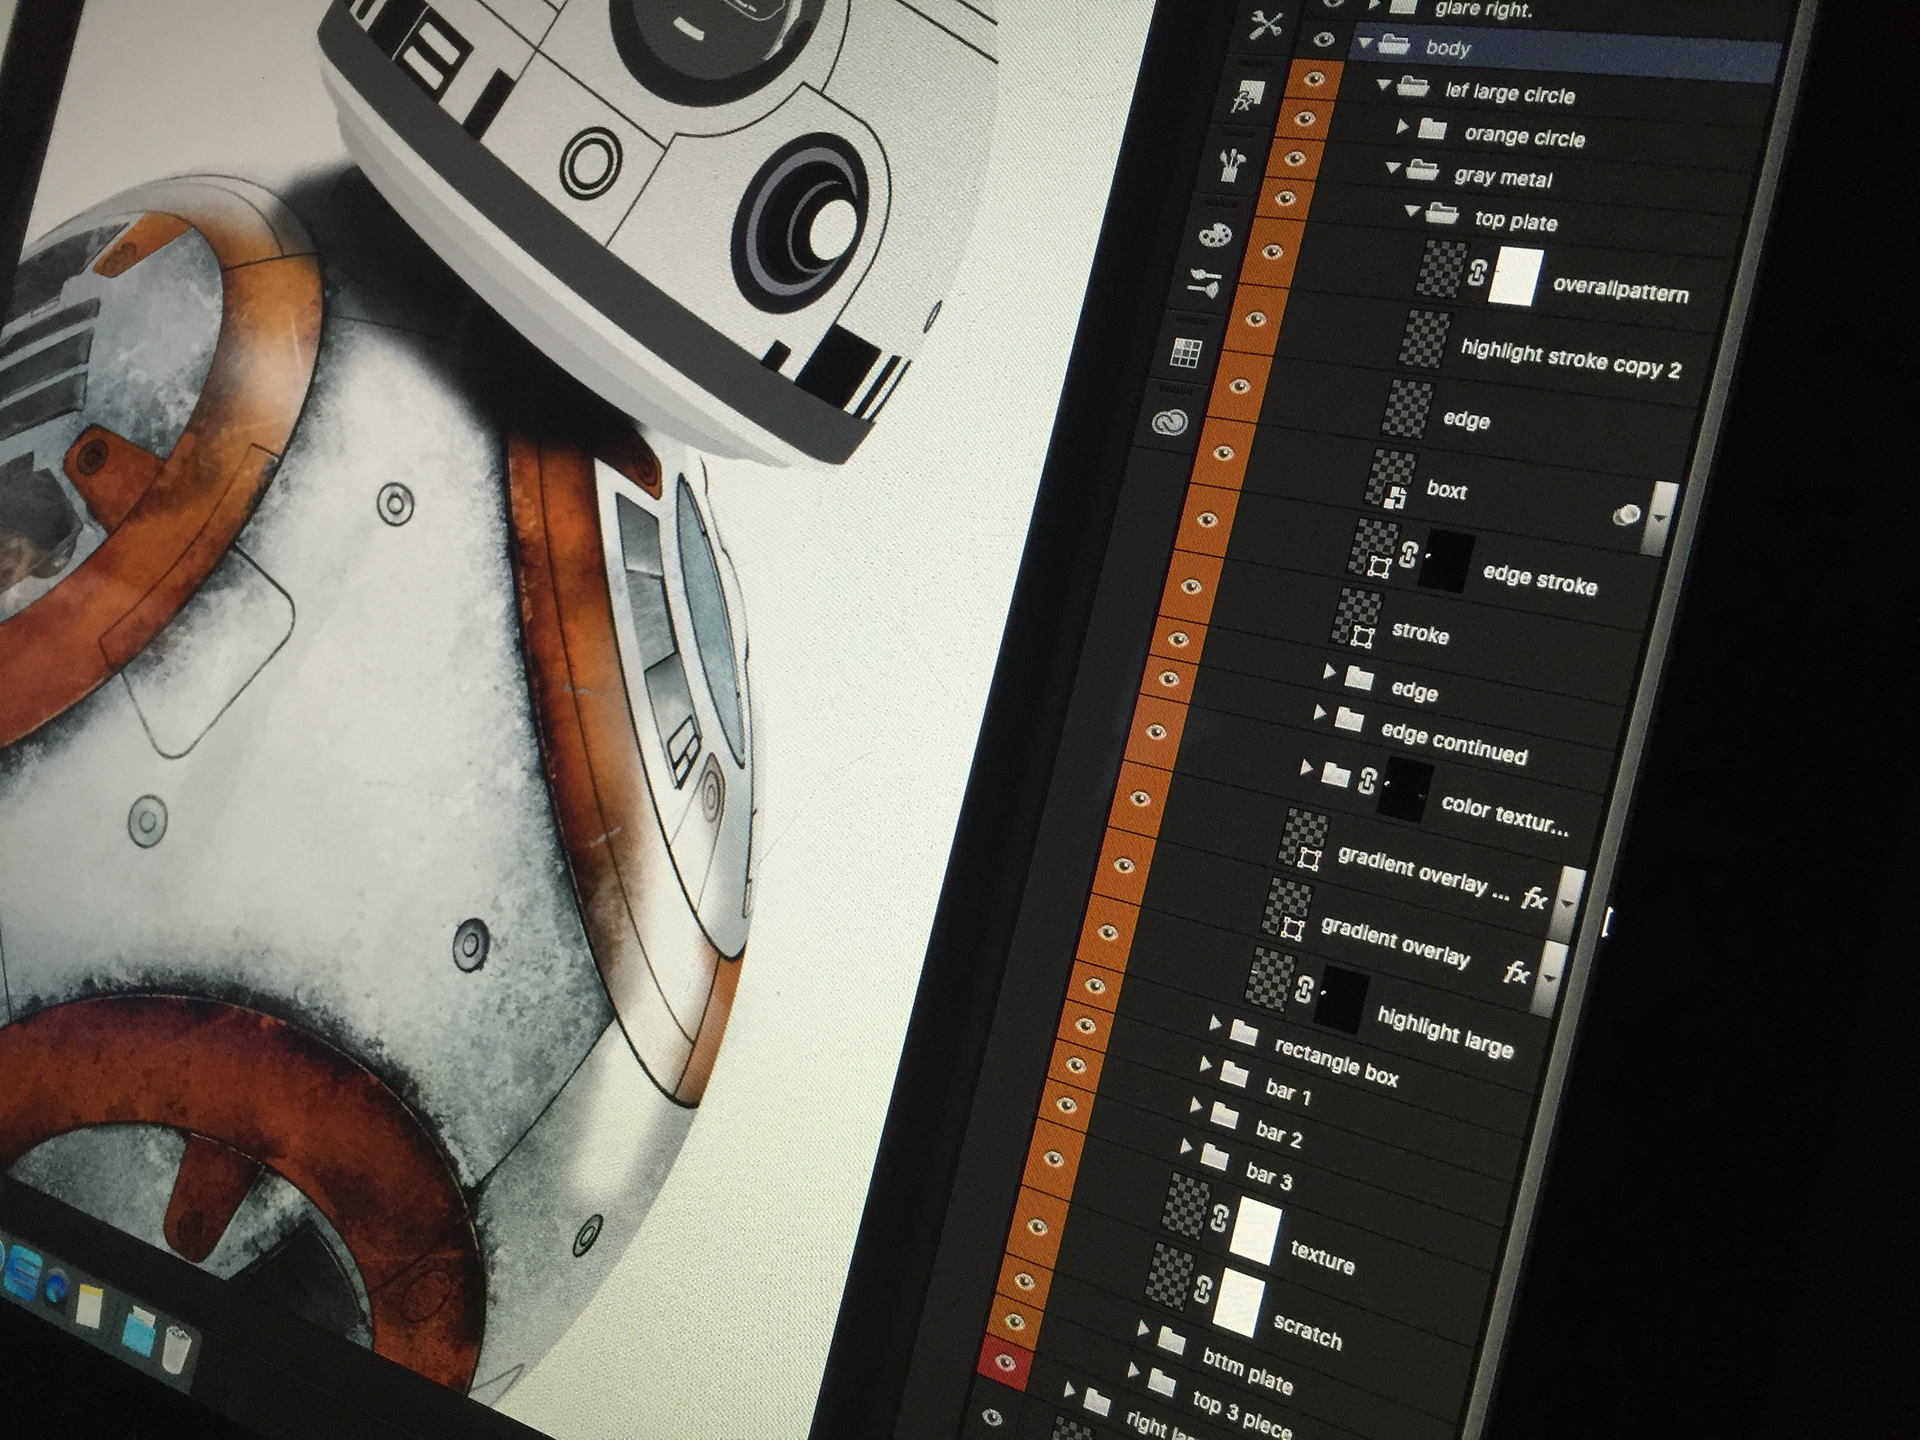Viewport: 1920px width, 1440px height.
Task: Click the mask link icon on edge stroke layer
Action: coord(1409,553)
